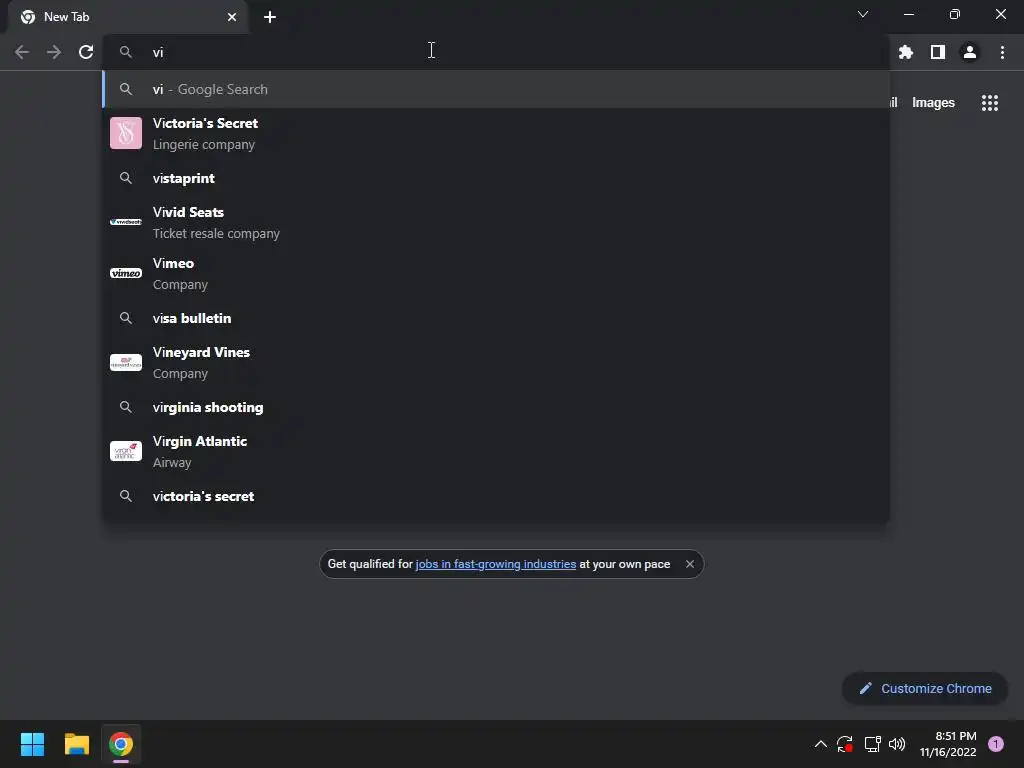This screenshot has width=1024, height=768.
Task: Click the Vivid Seats logo thumbnail
Action: tap(126, 222)
